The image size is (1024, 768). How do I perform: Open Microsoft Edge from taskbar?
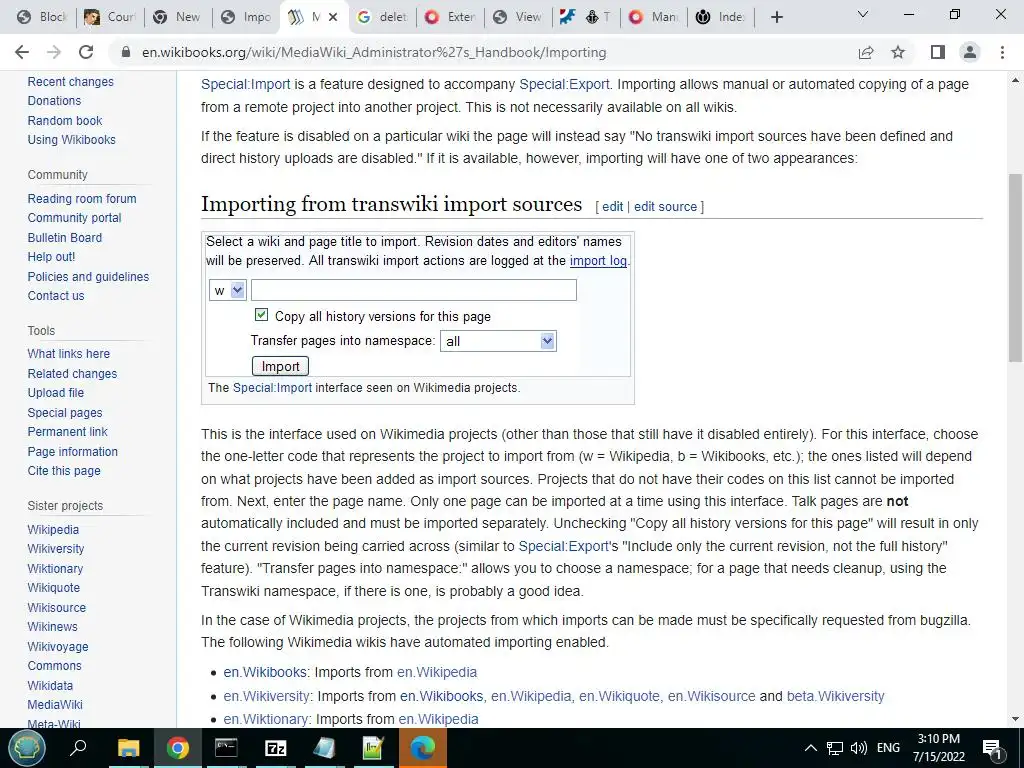423,748
